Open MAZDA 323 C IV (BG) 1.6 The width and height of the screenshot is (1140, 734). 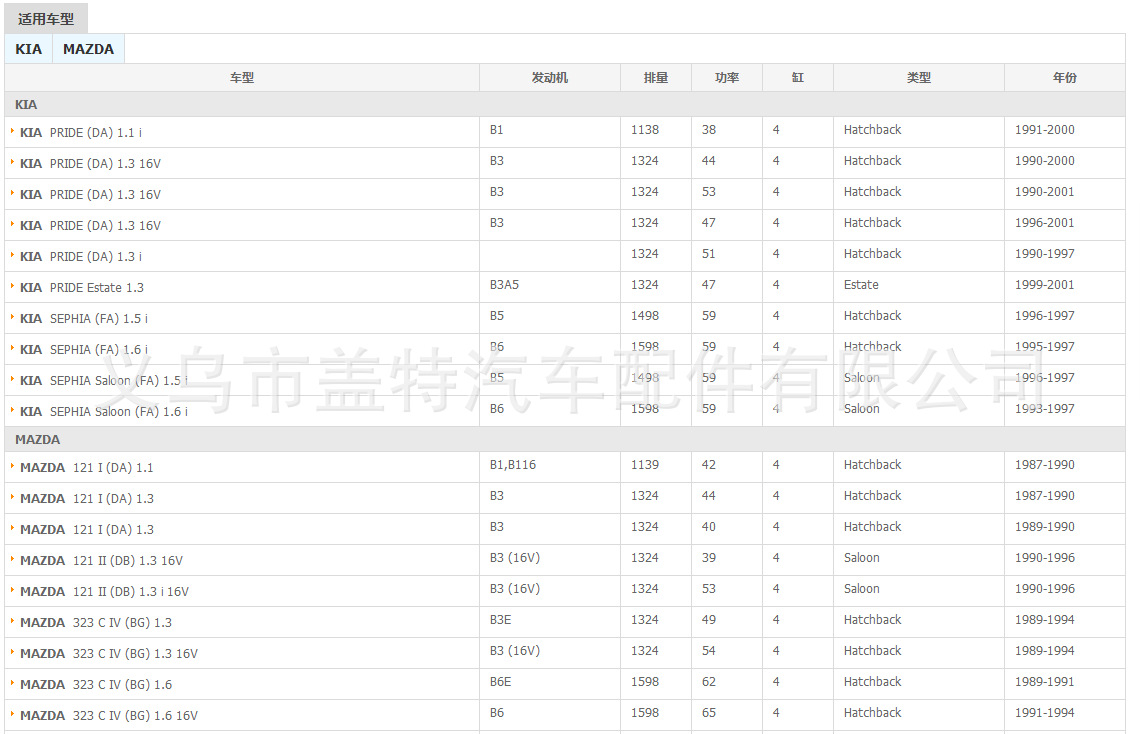[x=96, y=685]
